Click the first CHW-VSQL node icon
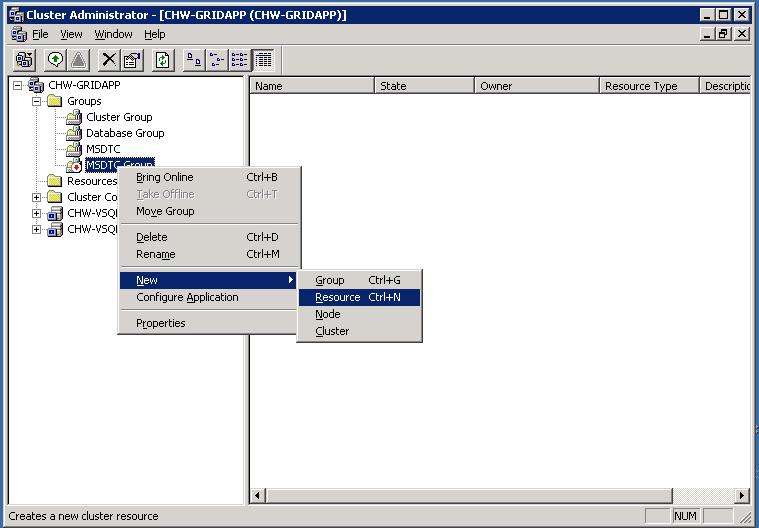759x528 pixels. pyautogui.click(x=55, y=213)
